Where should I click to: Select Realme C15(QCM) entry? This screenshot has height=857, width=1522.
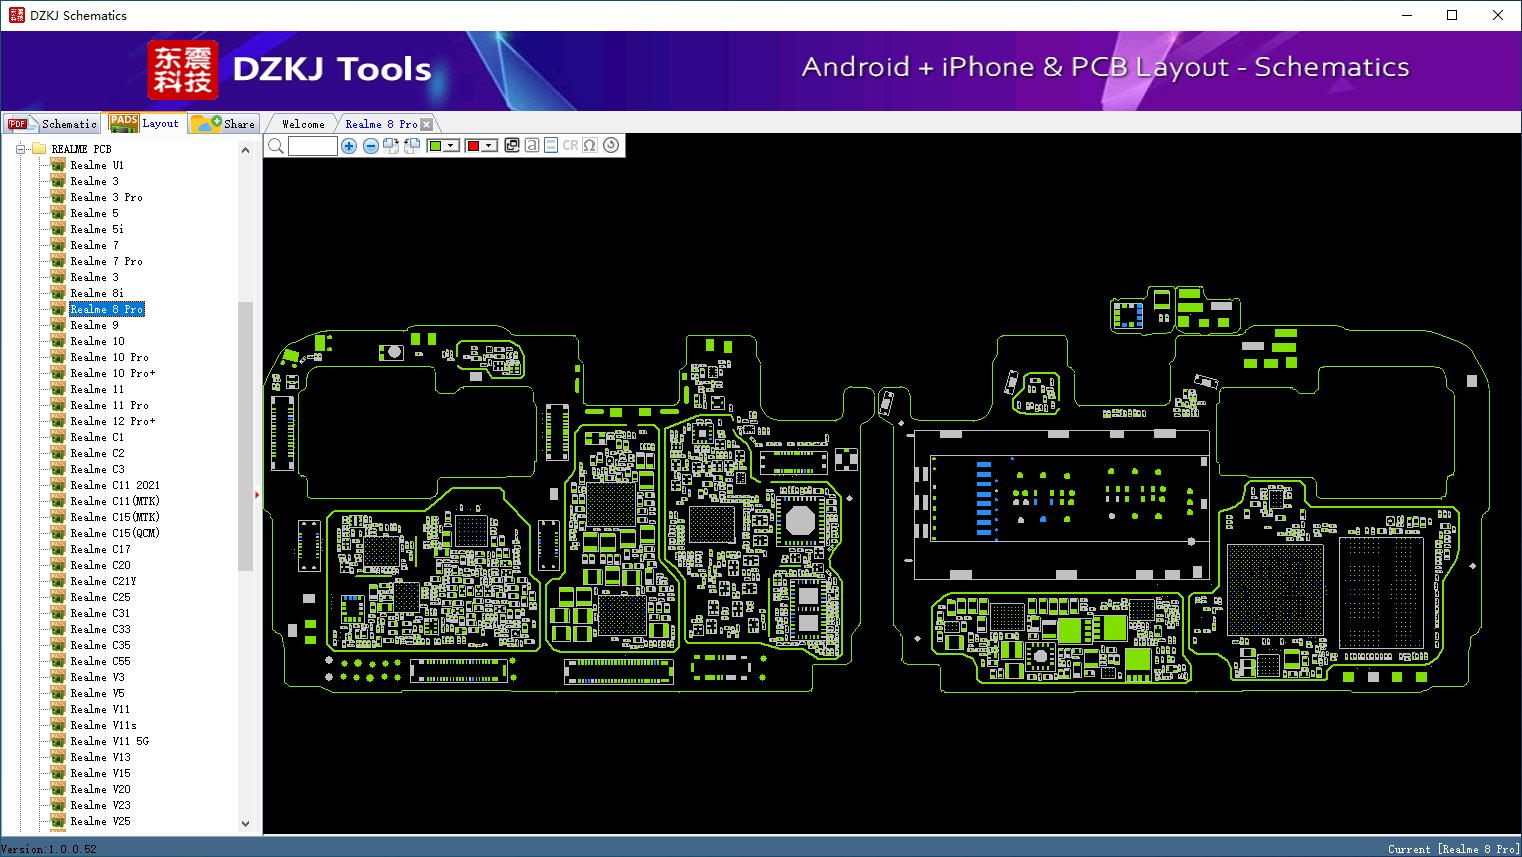(115, 533)
